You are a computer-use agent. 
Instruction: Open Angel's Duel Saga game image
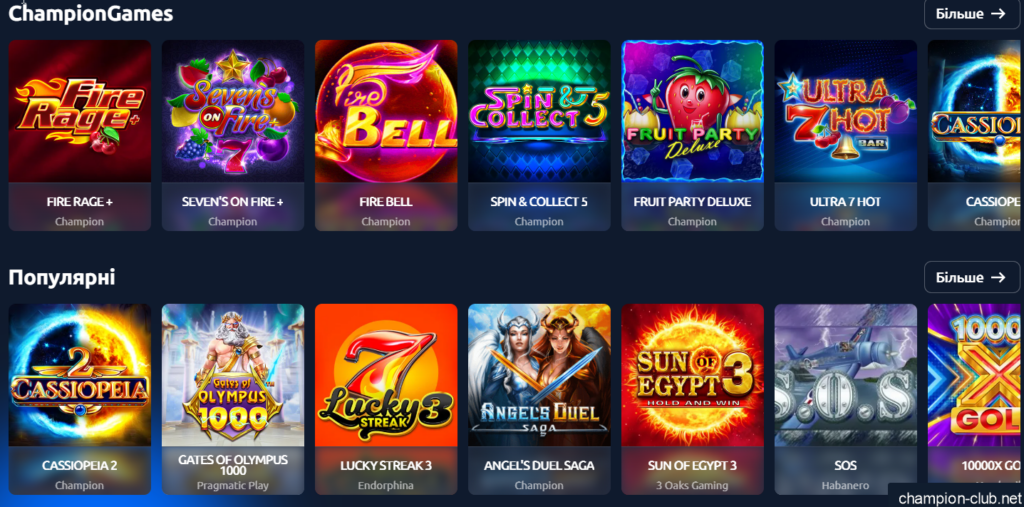(539, 375)
